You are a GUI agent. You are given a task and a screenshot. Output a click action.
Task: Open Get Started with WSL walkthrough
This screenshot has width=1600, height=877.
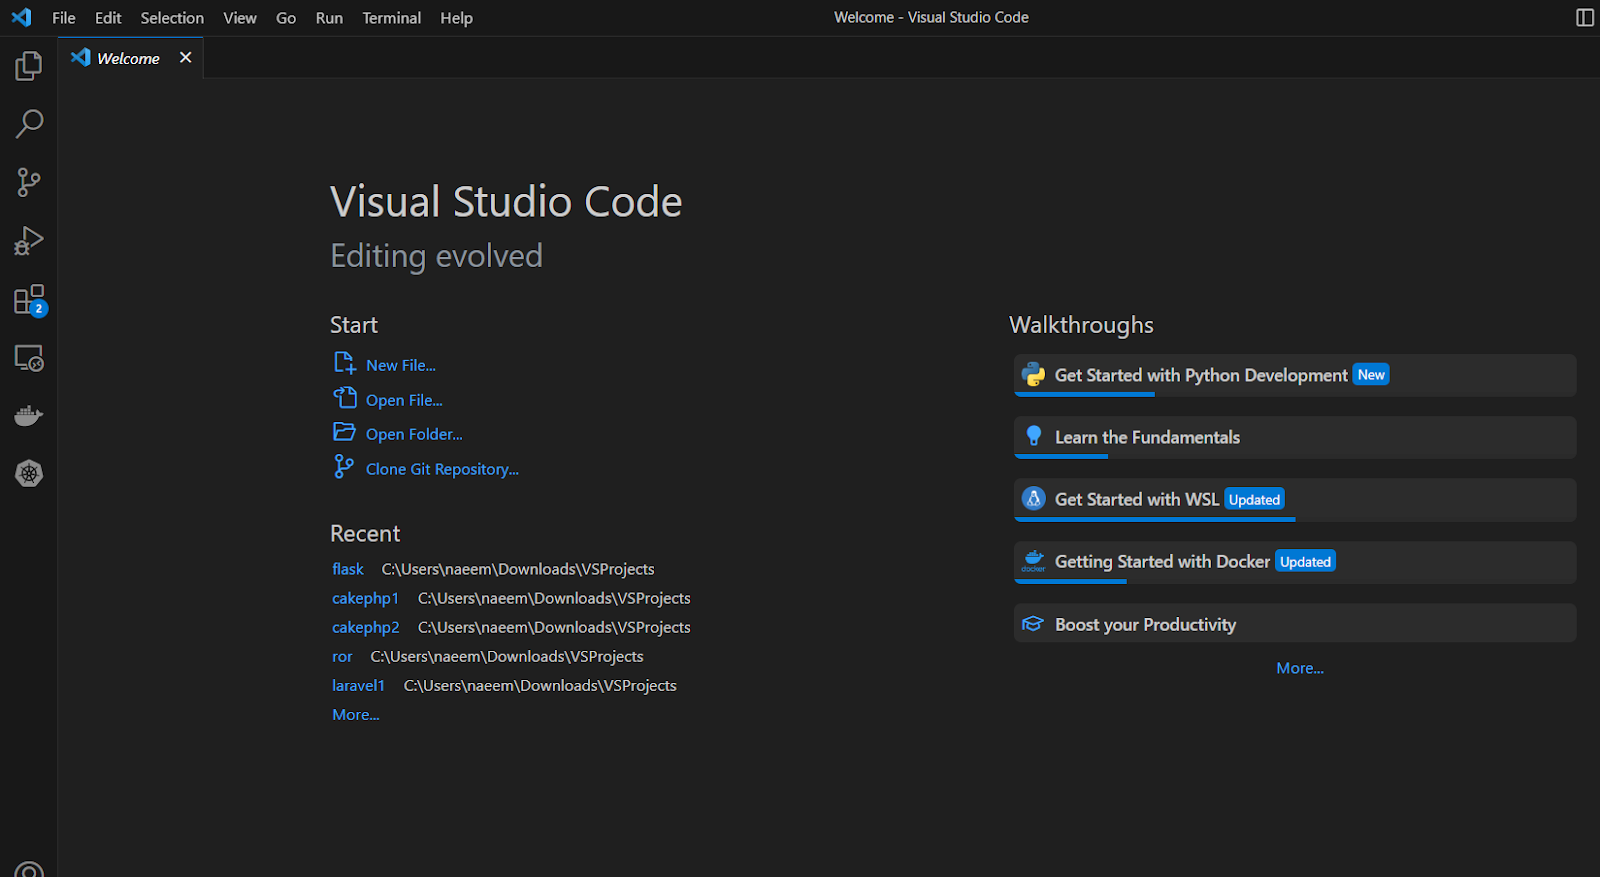click(x=1295, y=499)
